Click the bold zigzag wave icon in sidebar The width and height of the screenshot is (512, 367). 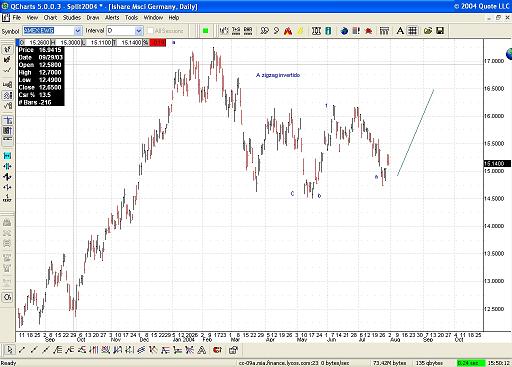coord(7,177)
